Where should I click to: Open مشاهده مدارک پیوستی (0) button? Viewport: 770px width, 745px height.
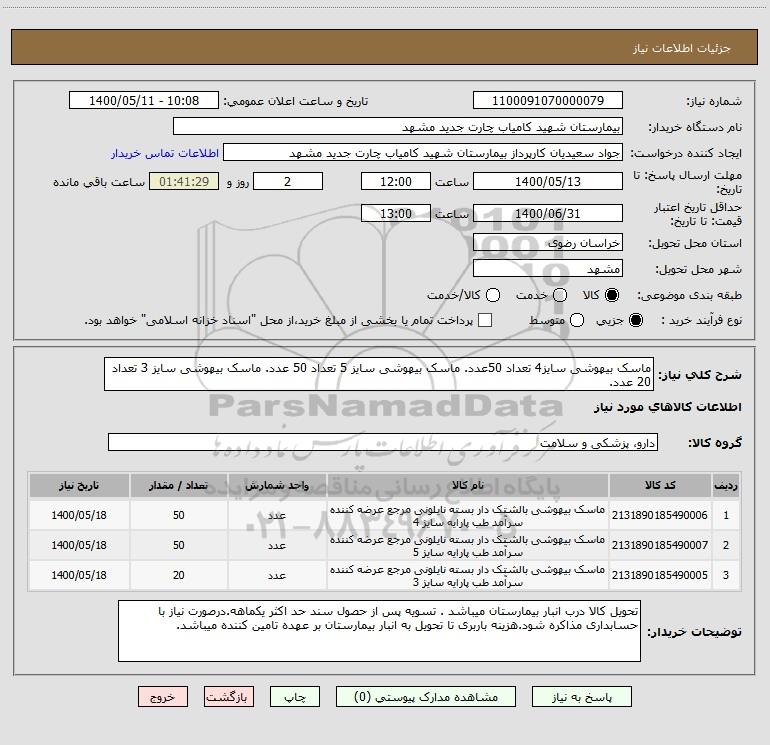(x=425, y=697)
